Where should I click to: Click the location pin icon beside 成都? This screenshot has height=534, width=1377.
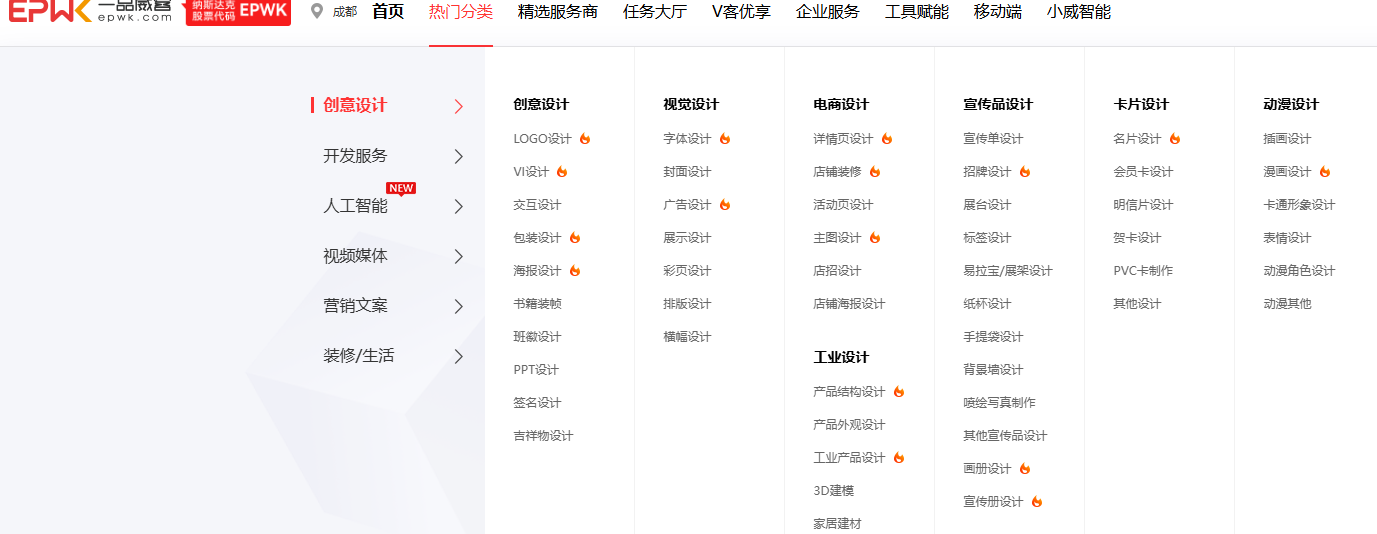coord(317,11)
